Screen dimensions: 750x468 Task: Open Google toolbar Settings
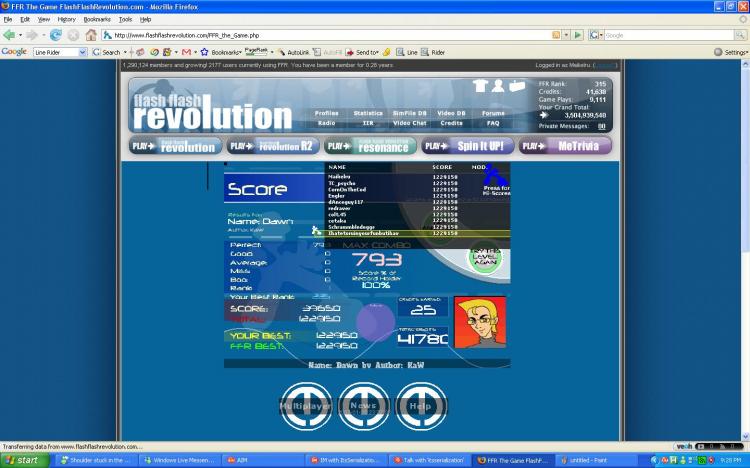730,52
